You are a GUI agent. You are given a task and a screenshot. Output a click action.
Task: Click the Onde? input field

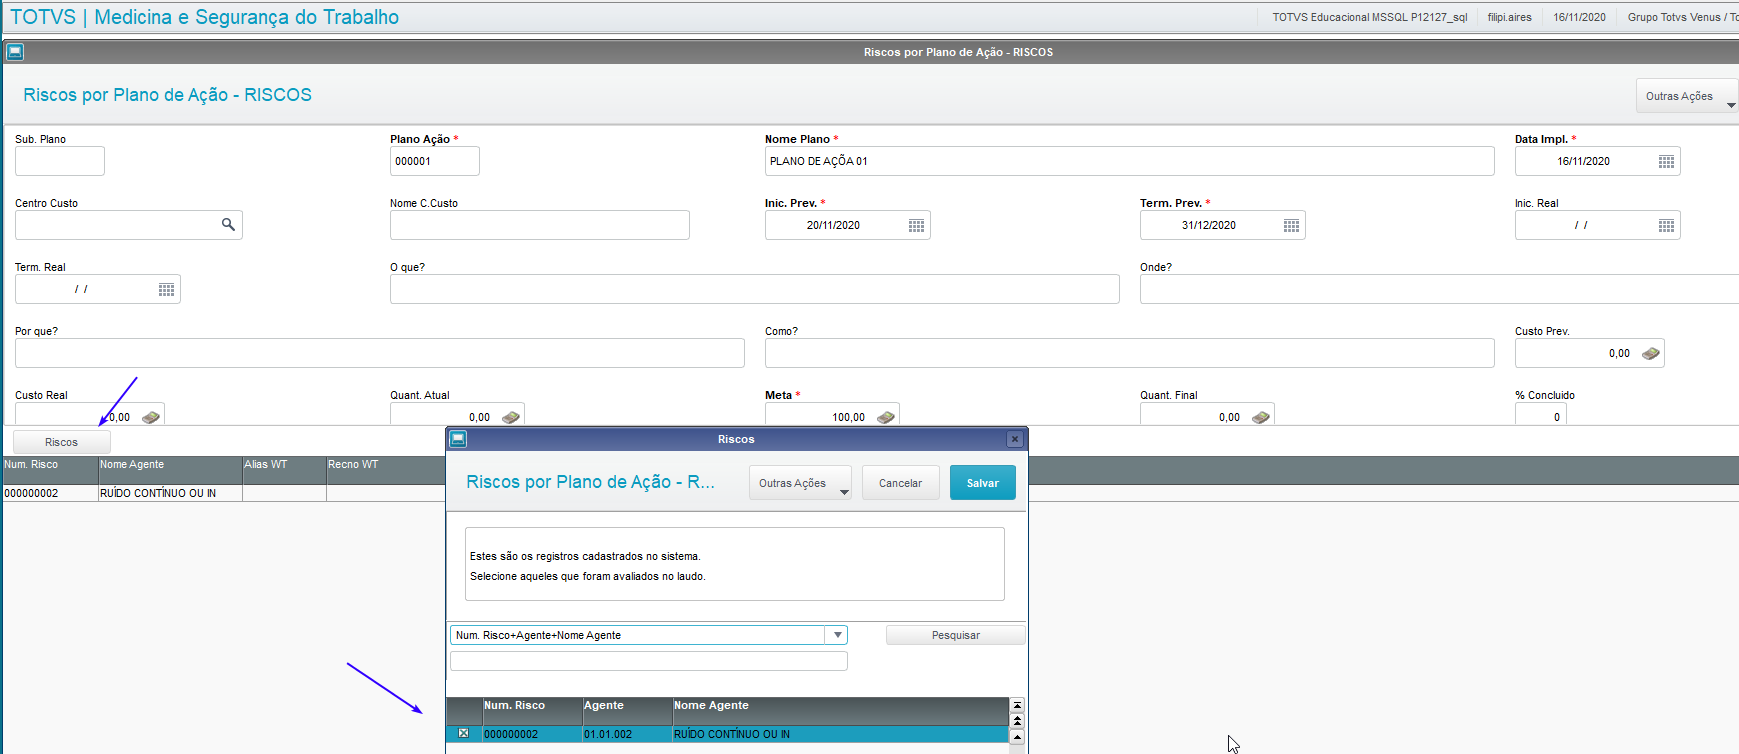(1439, 289)
